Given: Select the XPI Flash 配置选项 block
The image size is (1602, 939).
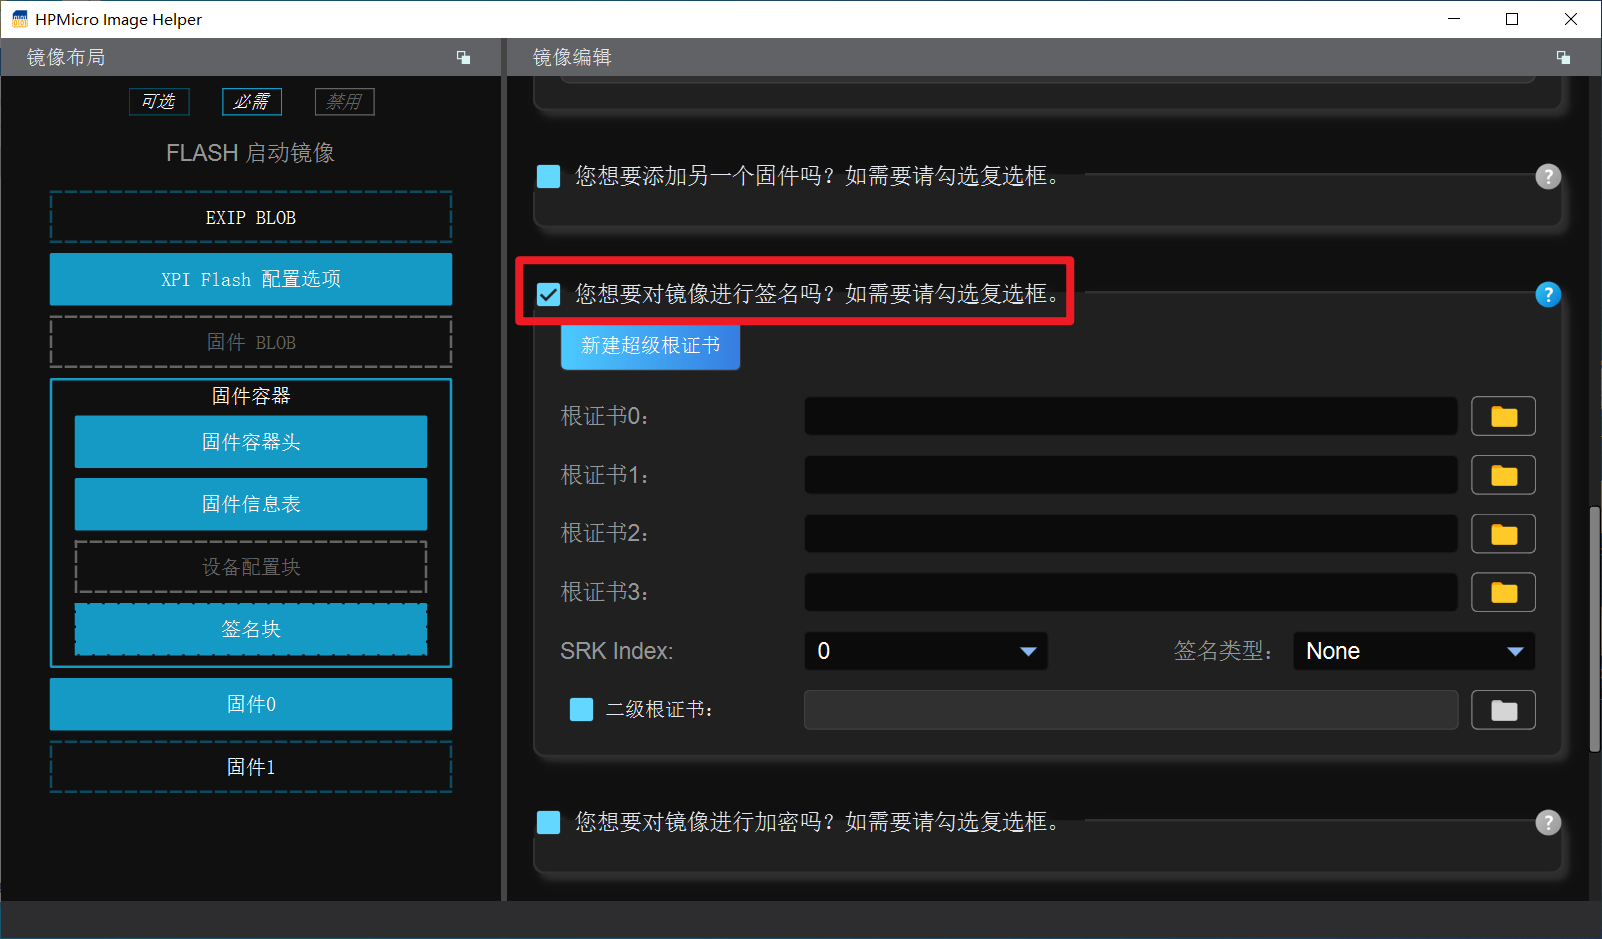Looking at the screenshot, I should coord(251,279).
